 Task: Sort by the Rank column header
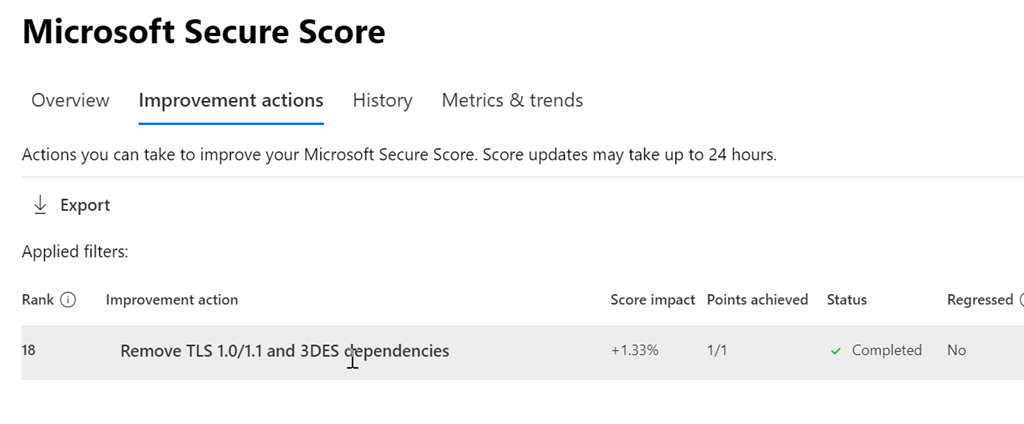(x=37, y=300)
